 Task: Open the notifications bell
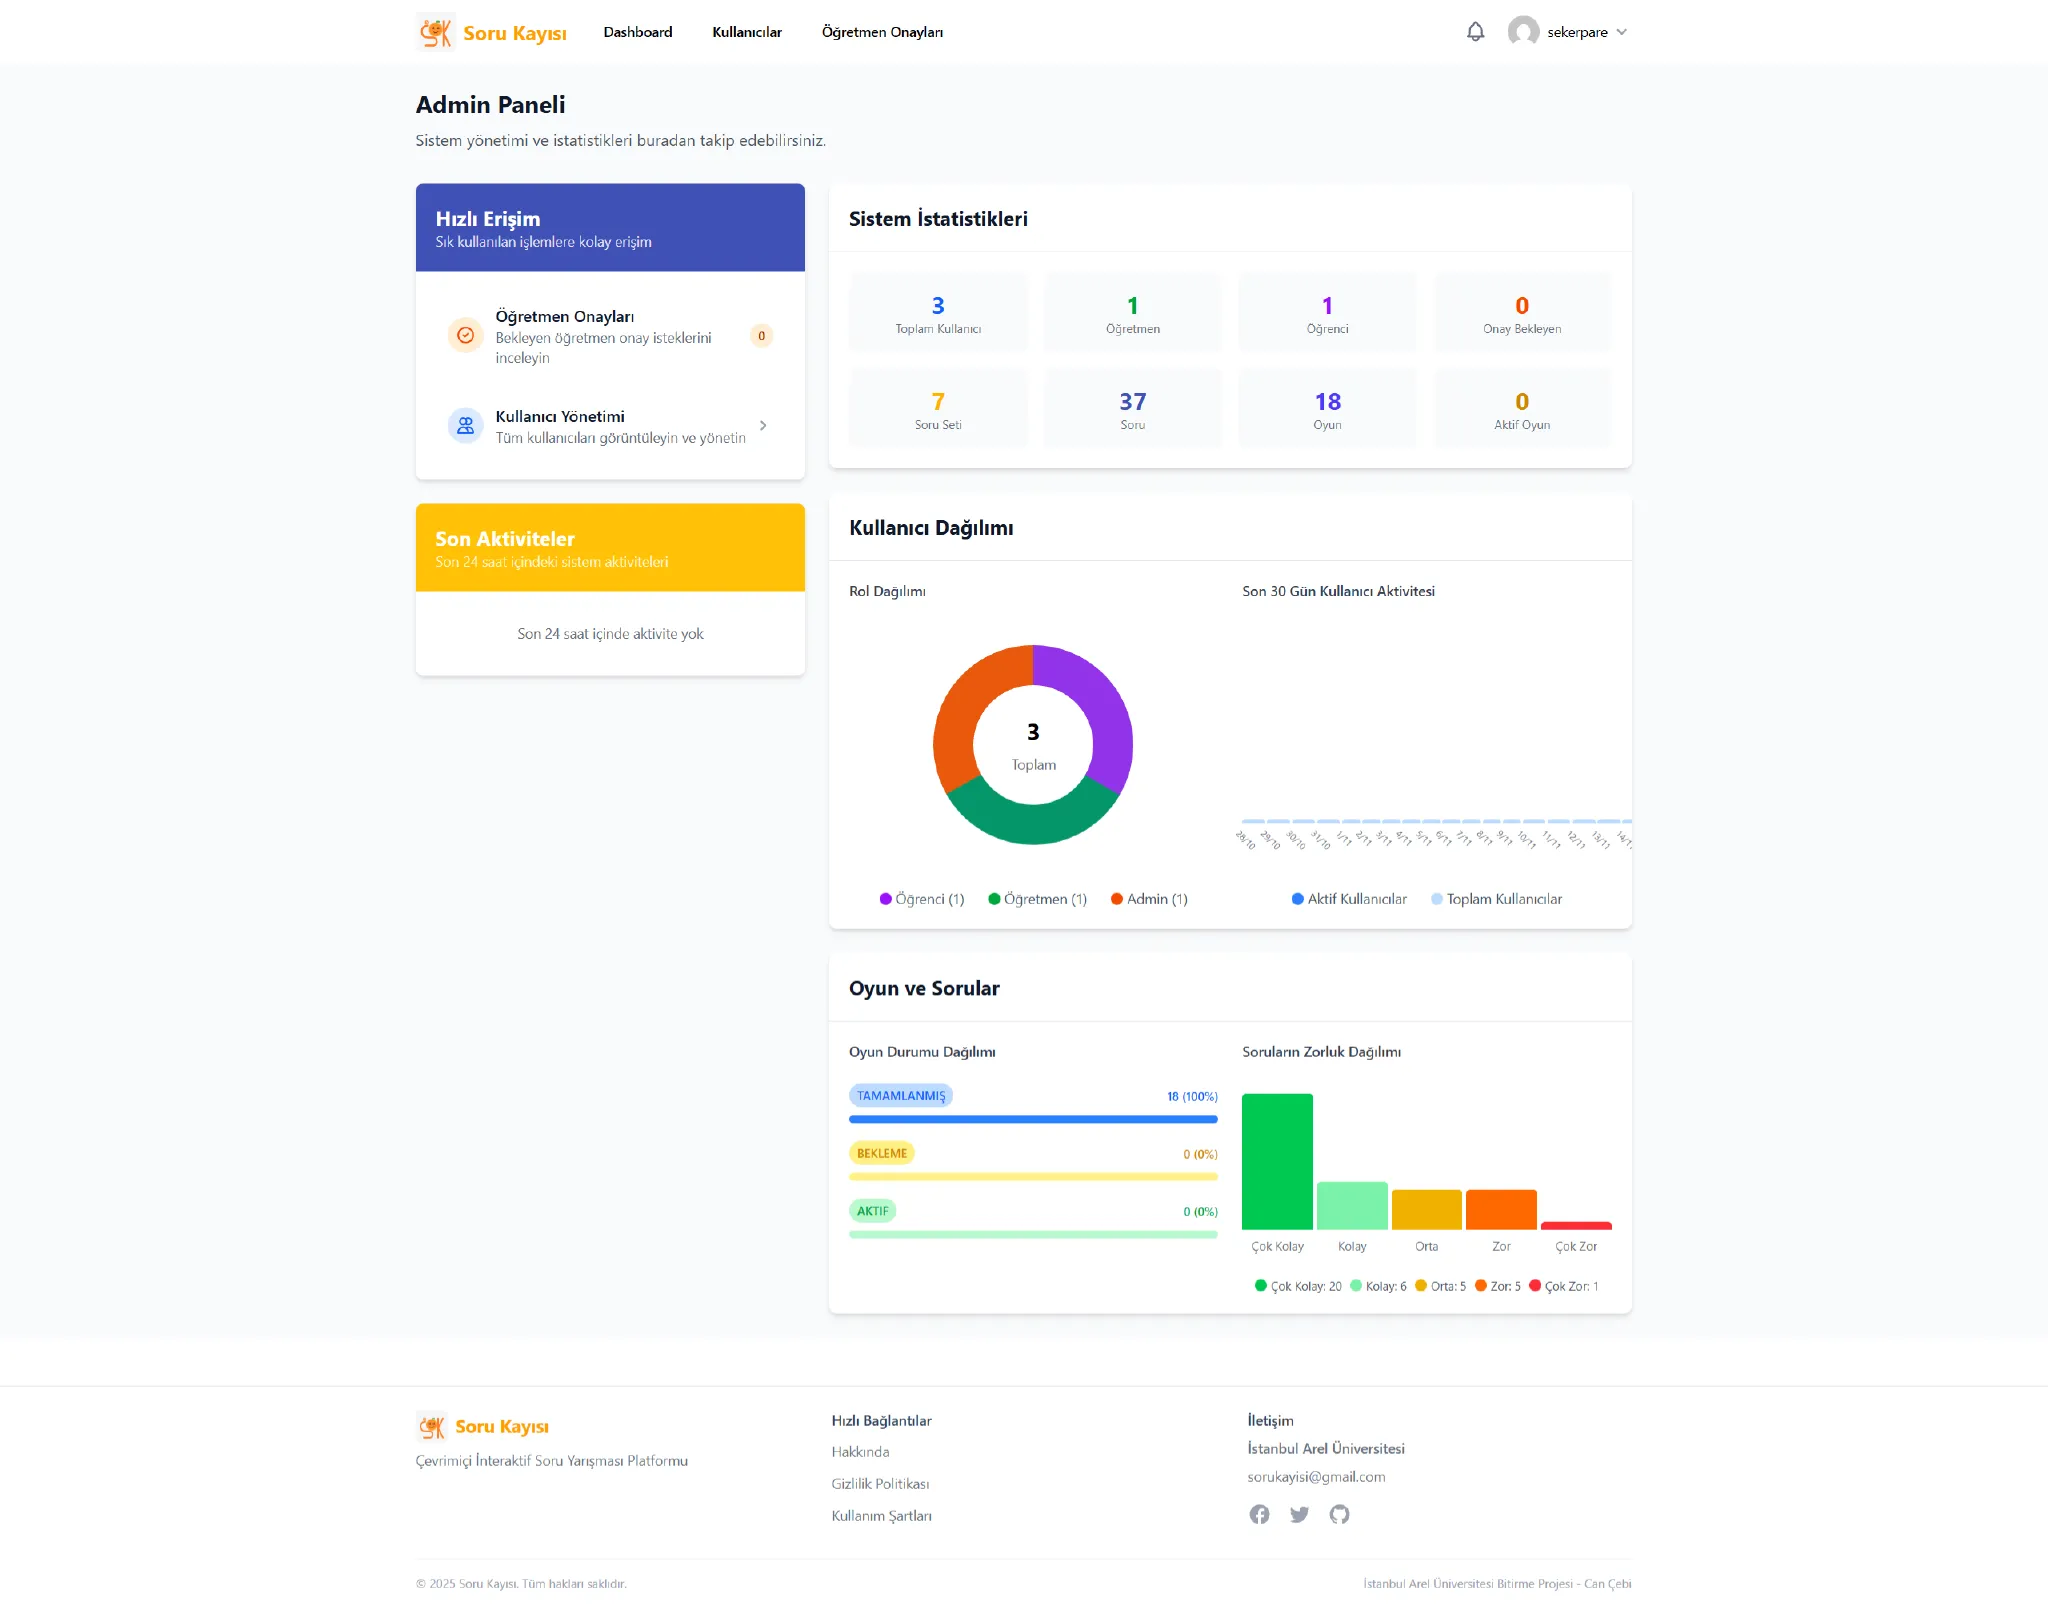[1475, 32]
